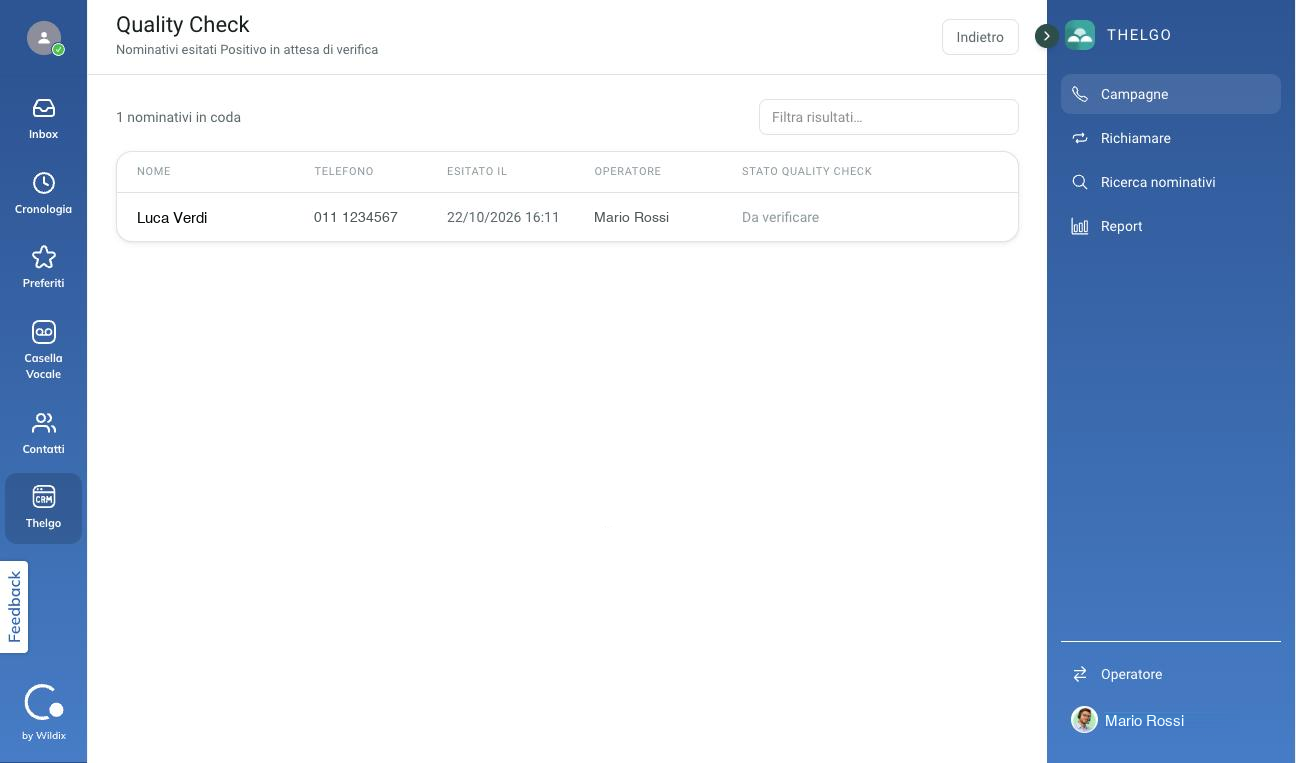Click date 22/10/2026 16:11 cell
Image resolution: width=1296 pixels, height=763 pixels.
(503, 217)
